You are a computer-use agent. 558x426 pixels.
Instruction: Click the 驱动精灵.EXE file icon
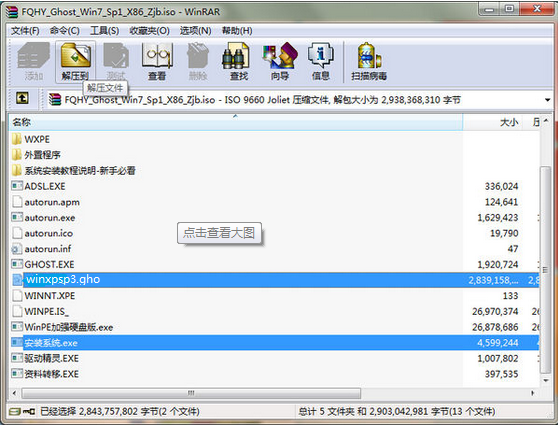tap(17, 358)
